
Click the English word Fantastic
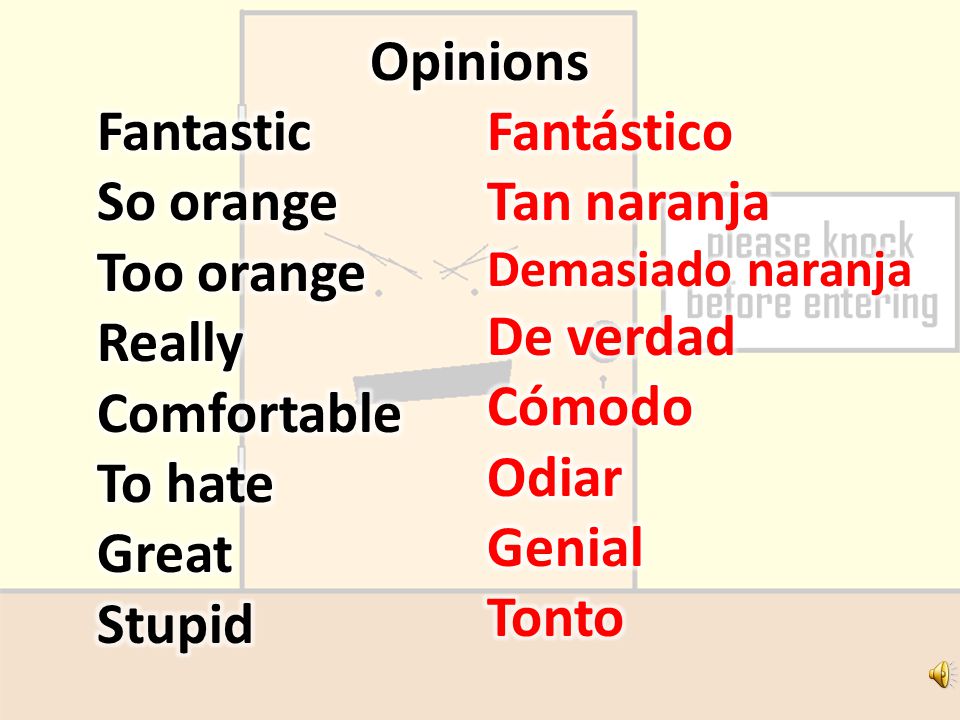pyautogui.click(x=204, y=132)
